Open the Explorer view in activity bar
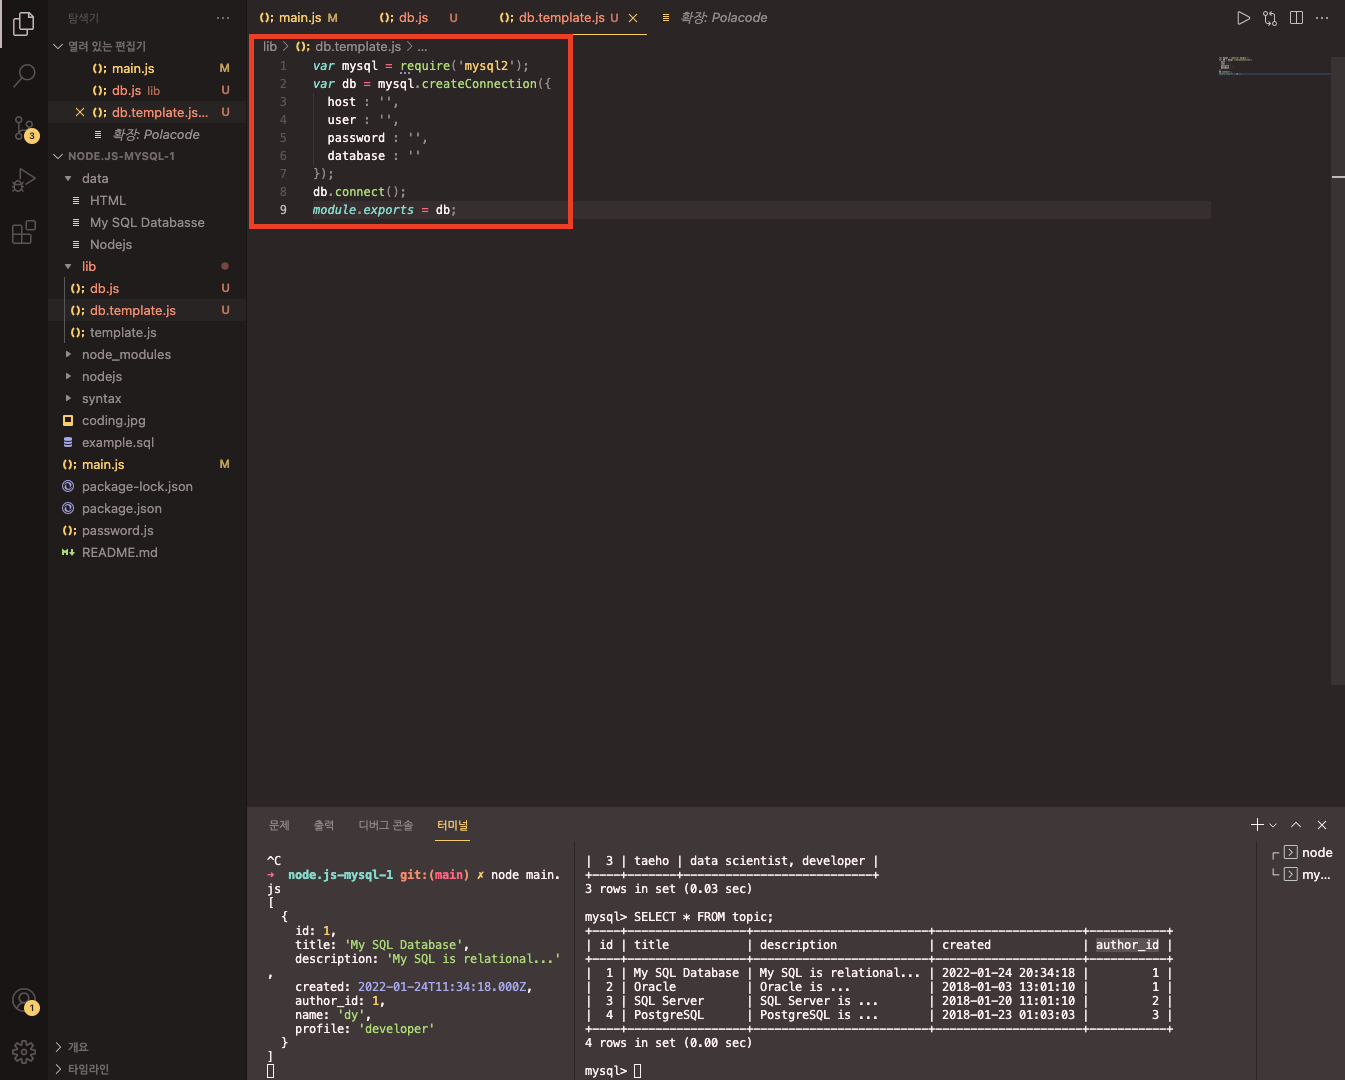Screen dimensions: 1345x1080 [x=24, y=23]
